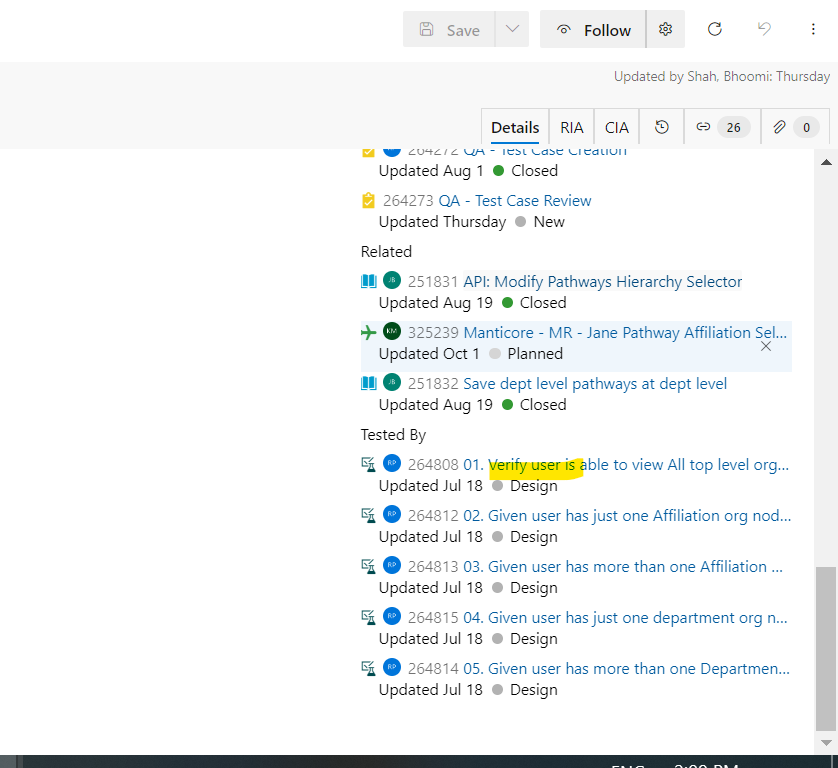This screenshot has width=838, height=768.
Task: Click the RP avatar badge on test 264808
Action: [x=391, y=463]
